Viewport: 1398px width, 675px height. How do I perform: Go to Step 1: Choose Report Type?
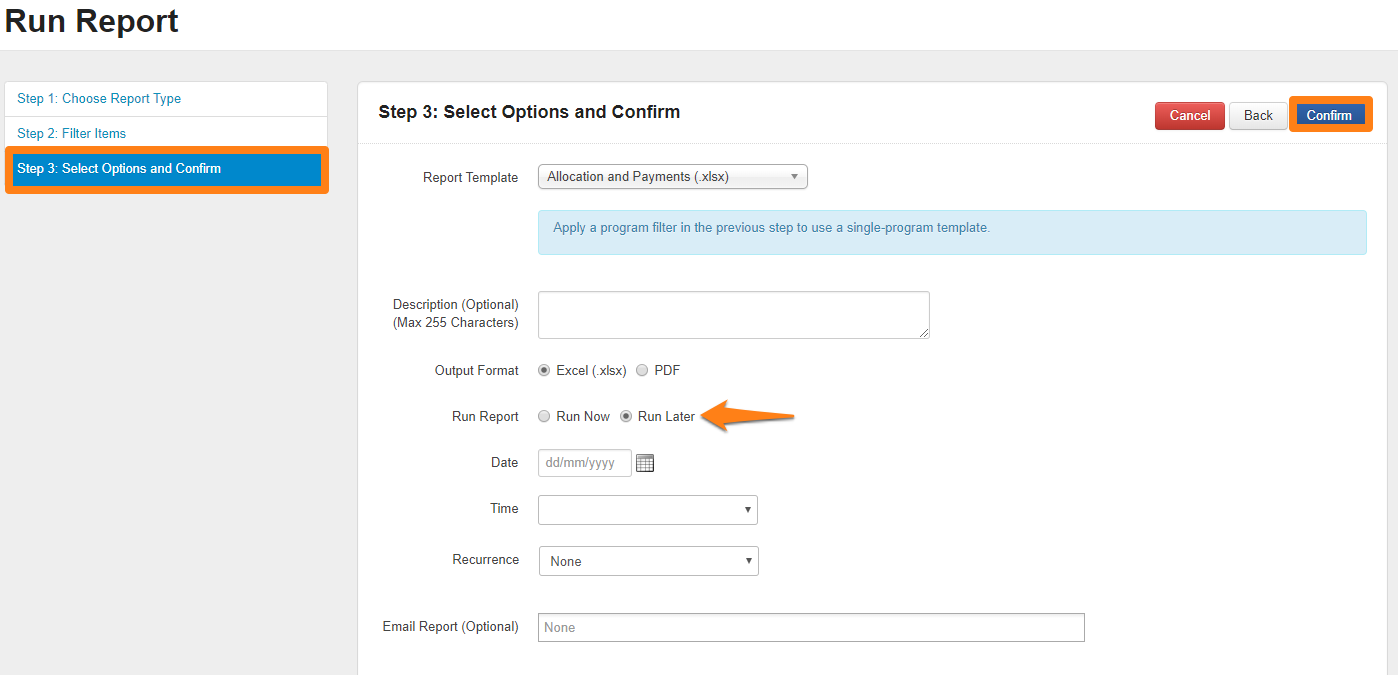tap(99, 99)
